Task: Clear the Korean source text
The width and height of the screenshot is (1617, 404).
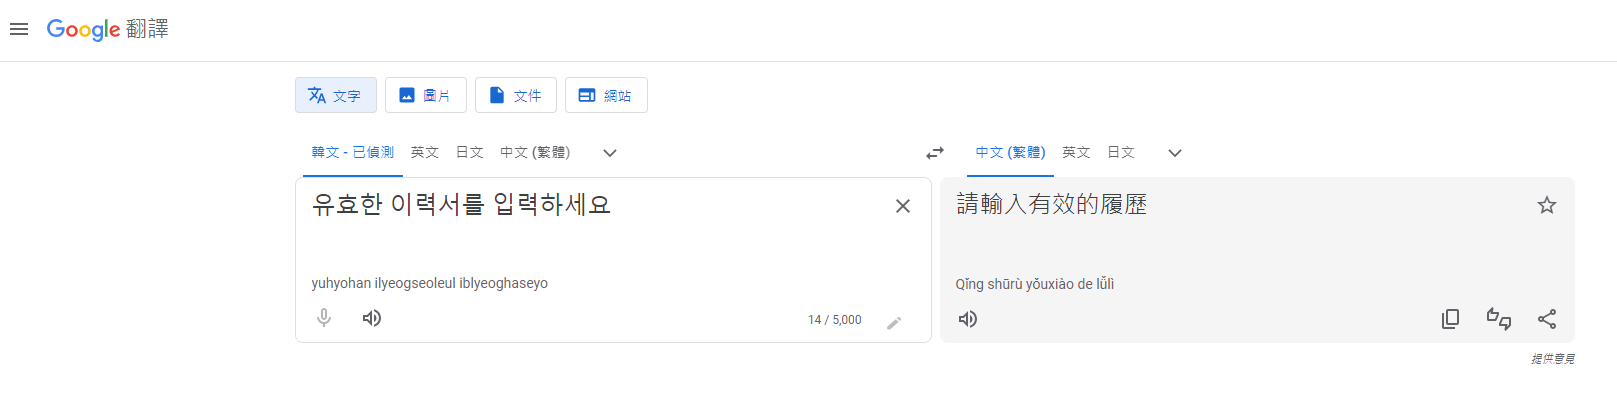Action: [902, 206]
